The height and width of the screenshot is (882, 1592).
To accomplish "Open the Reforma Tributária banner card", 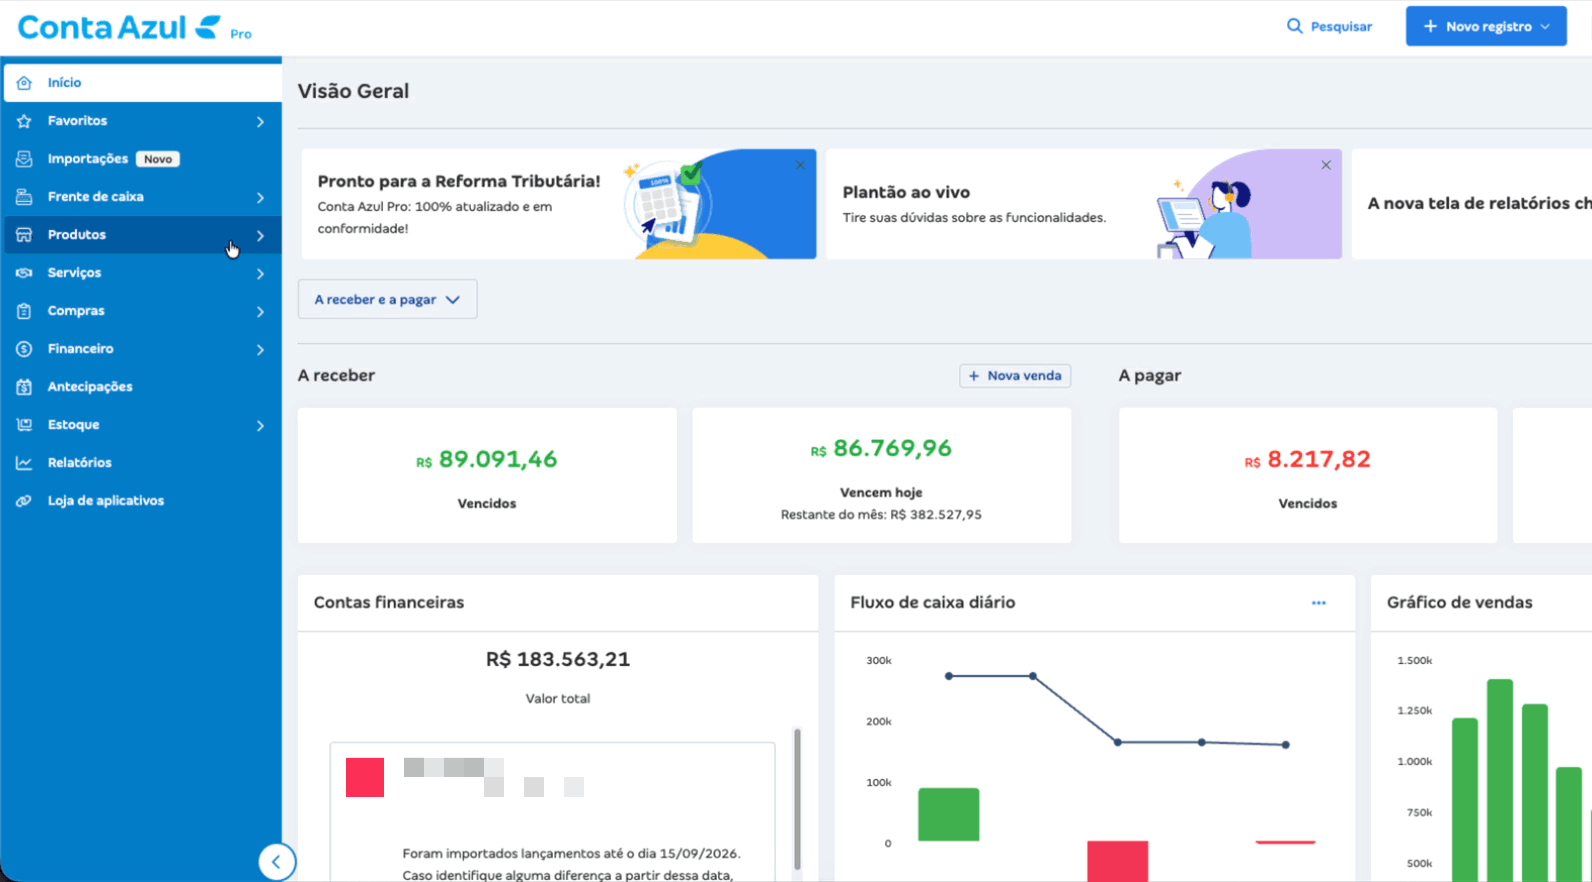I will click(559, 204).
